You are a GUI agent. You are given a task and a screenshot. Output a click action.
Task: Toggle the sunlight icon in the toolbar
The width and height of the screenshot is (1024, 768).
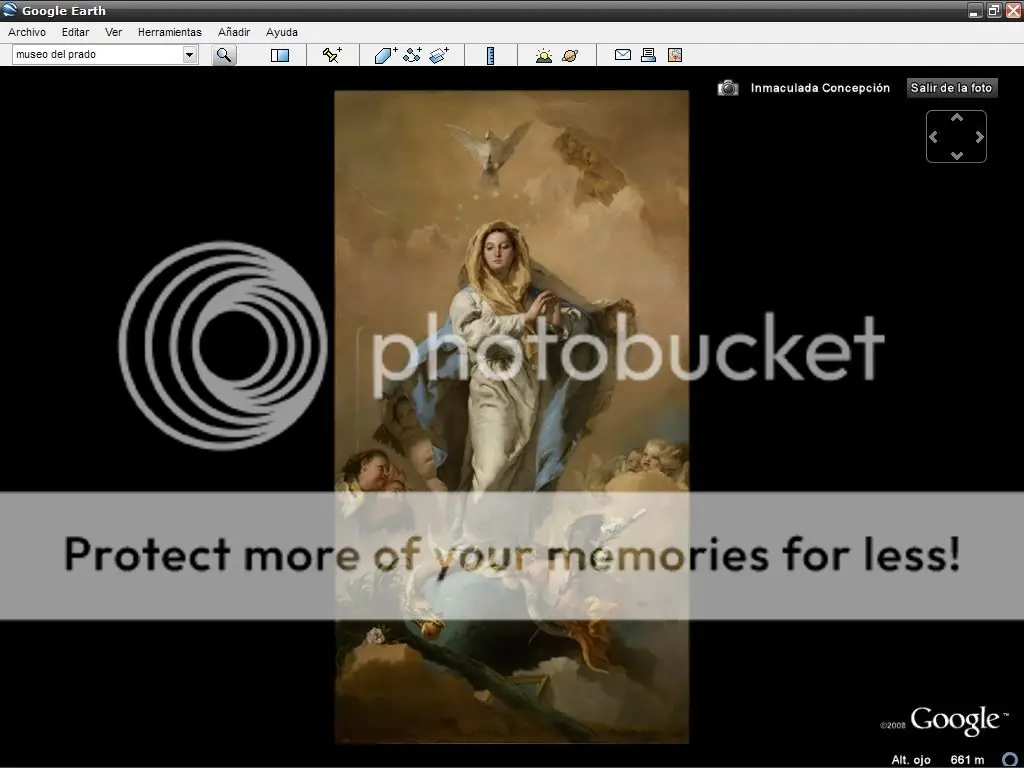543,56
